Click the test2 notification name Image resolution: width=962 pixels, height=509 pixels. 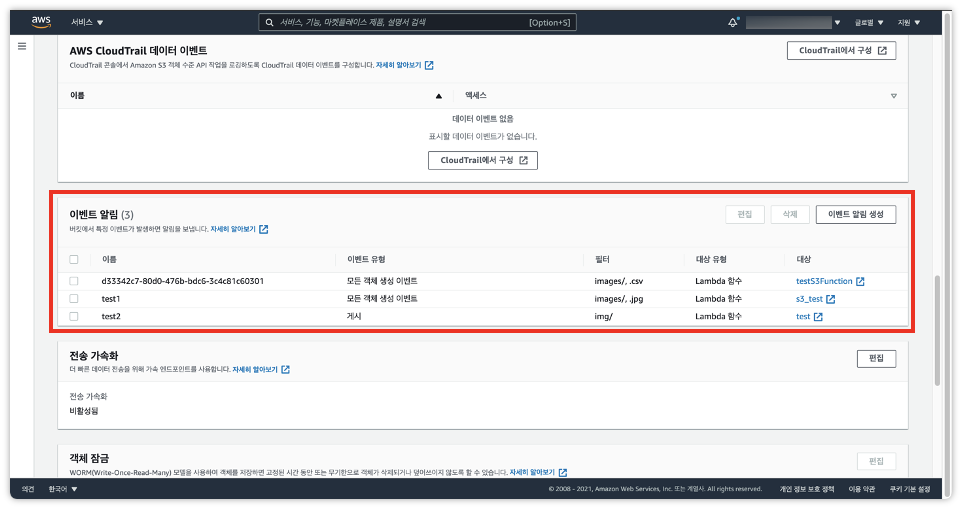tap(111, 317)
